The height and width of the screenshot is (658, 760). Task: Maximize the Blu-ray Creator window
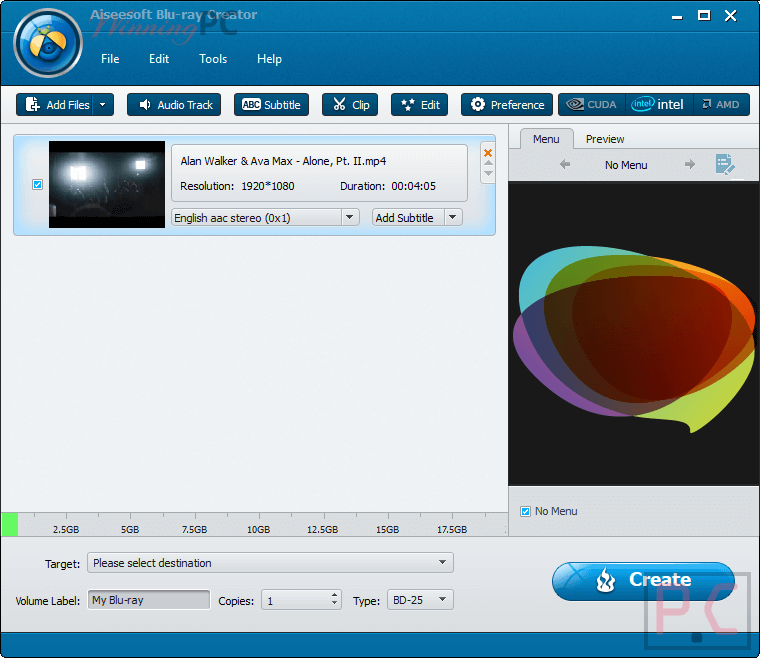click(704, 16)
